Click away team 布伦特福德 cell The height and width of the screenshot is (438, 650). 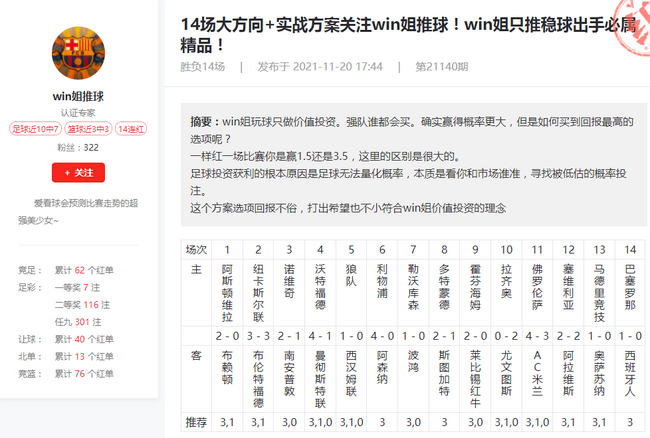click(258, 379)
